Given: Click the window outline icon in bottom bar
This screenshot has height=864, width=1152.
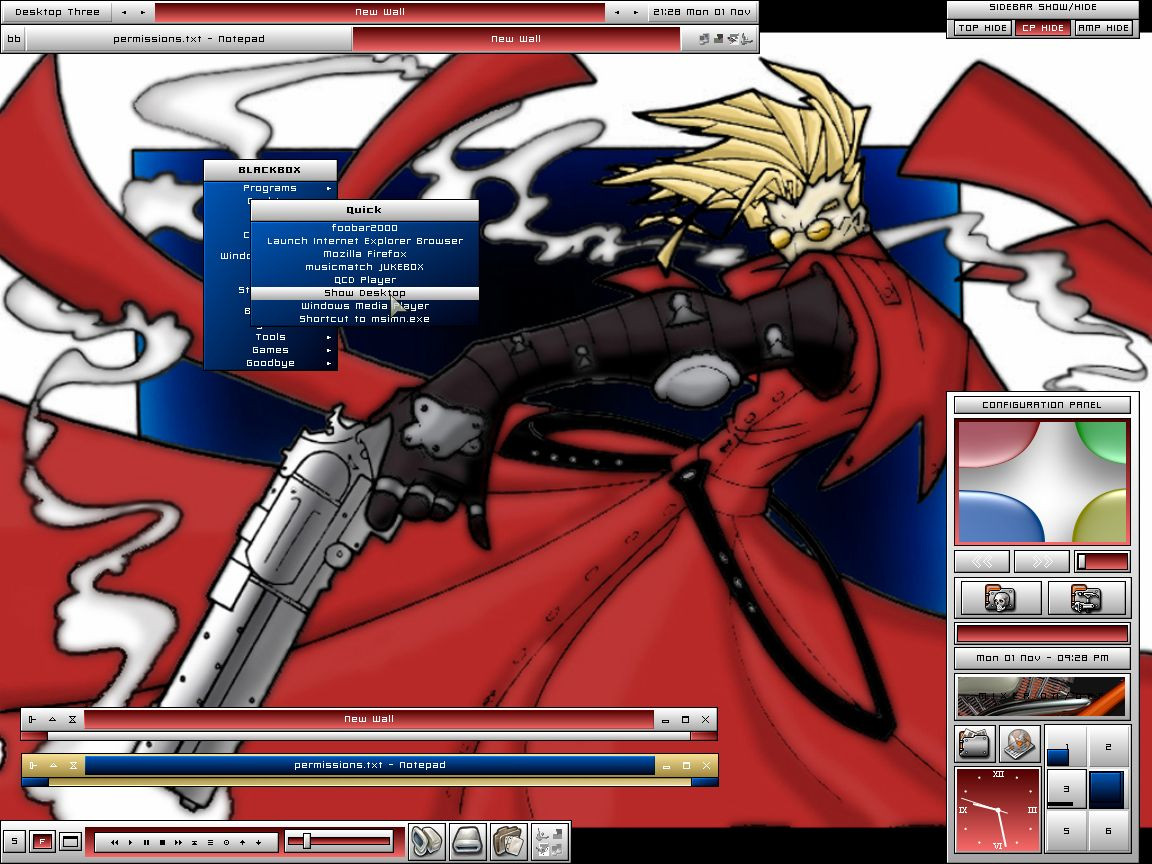Looking at the screenshot, I should [x=71, y=841].
